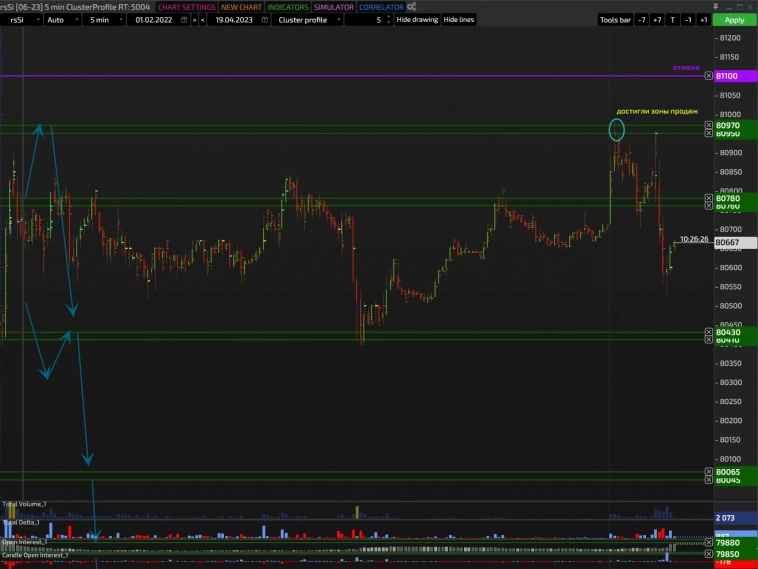This screenshot has height=569, width=758.
Task: Toggle the Hide drawing button
Action: point(417,20)
